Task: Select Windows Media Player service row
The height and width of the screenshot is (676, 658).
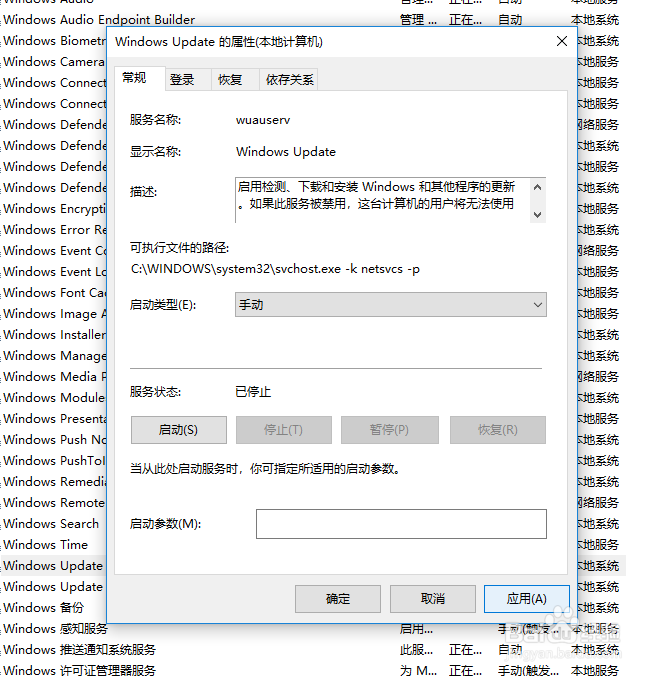Action: 54,377
